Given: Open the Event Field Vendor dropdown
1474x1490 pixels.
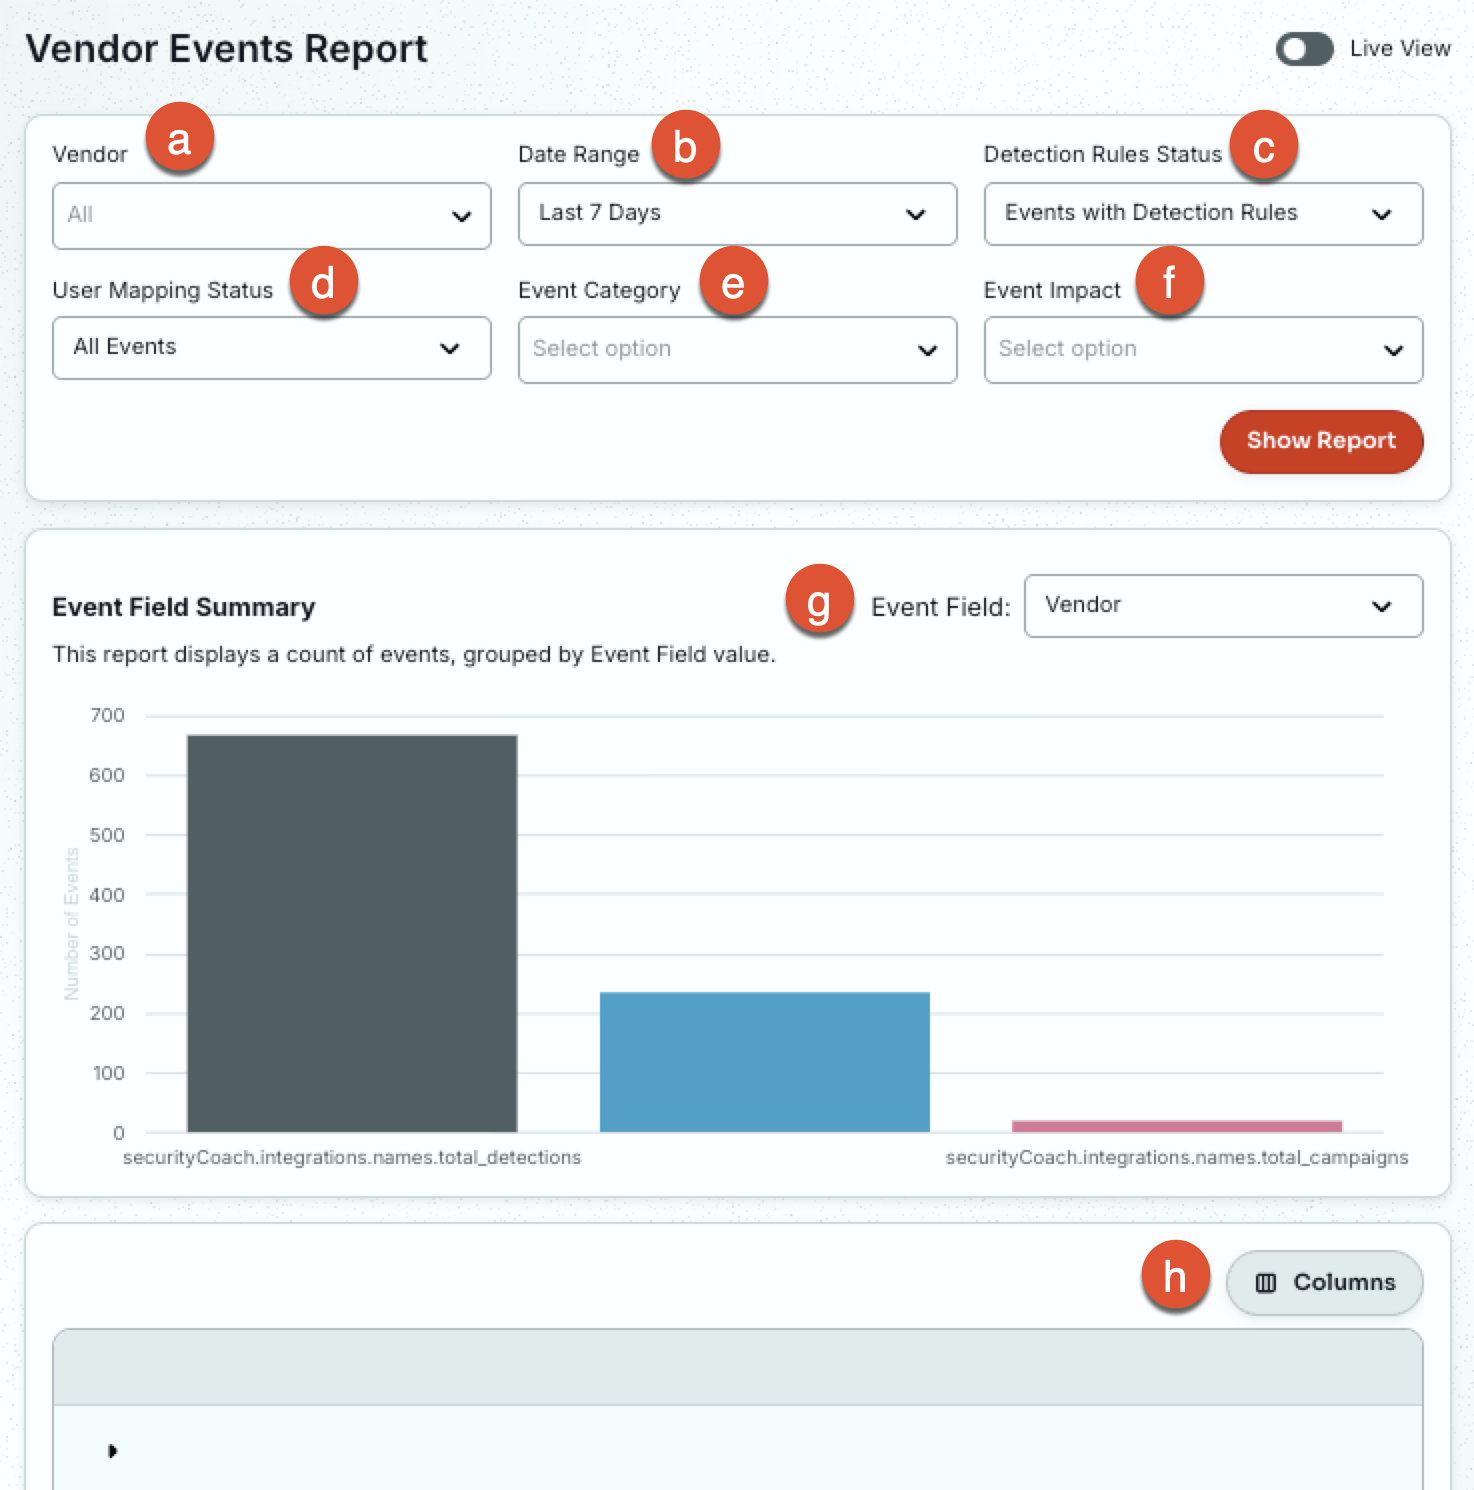Looking at the screenshot, I should coord(1223,606).
